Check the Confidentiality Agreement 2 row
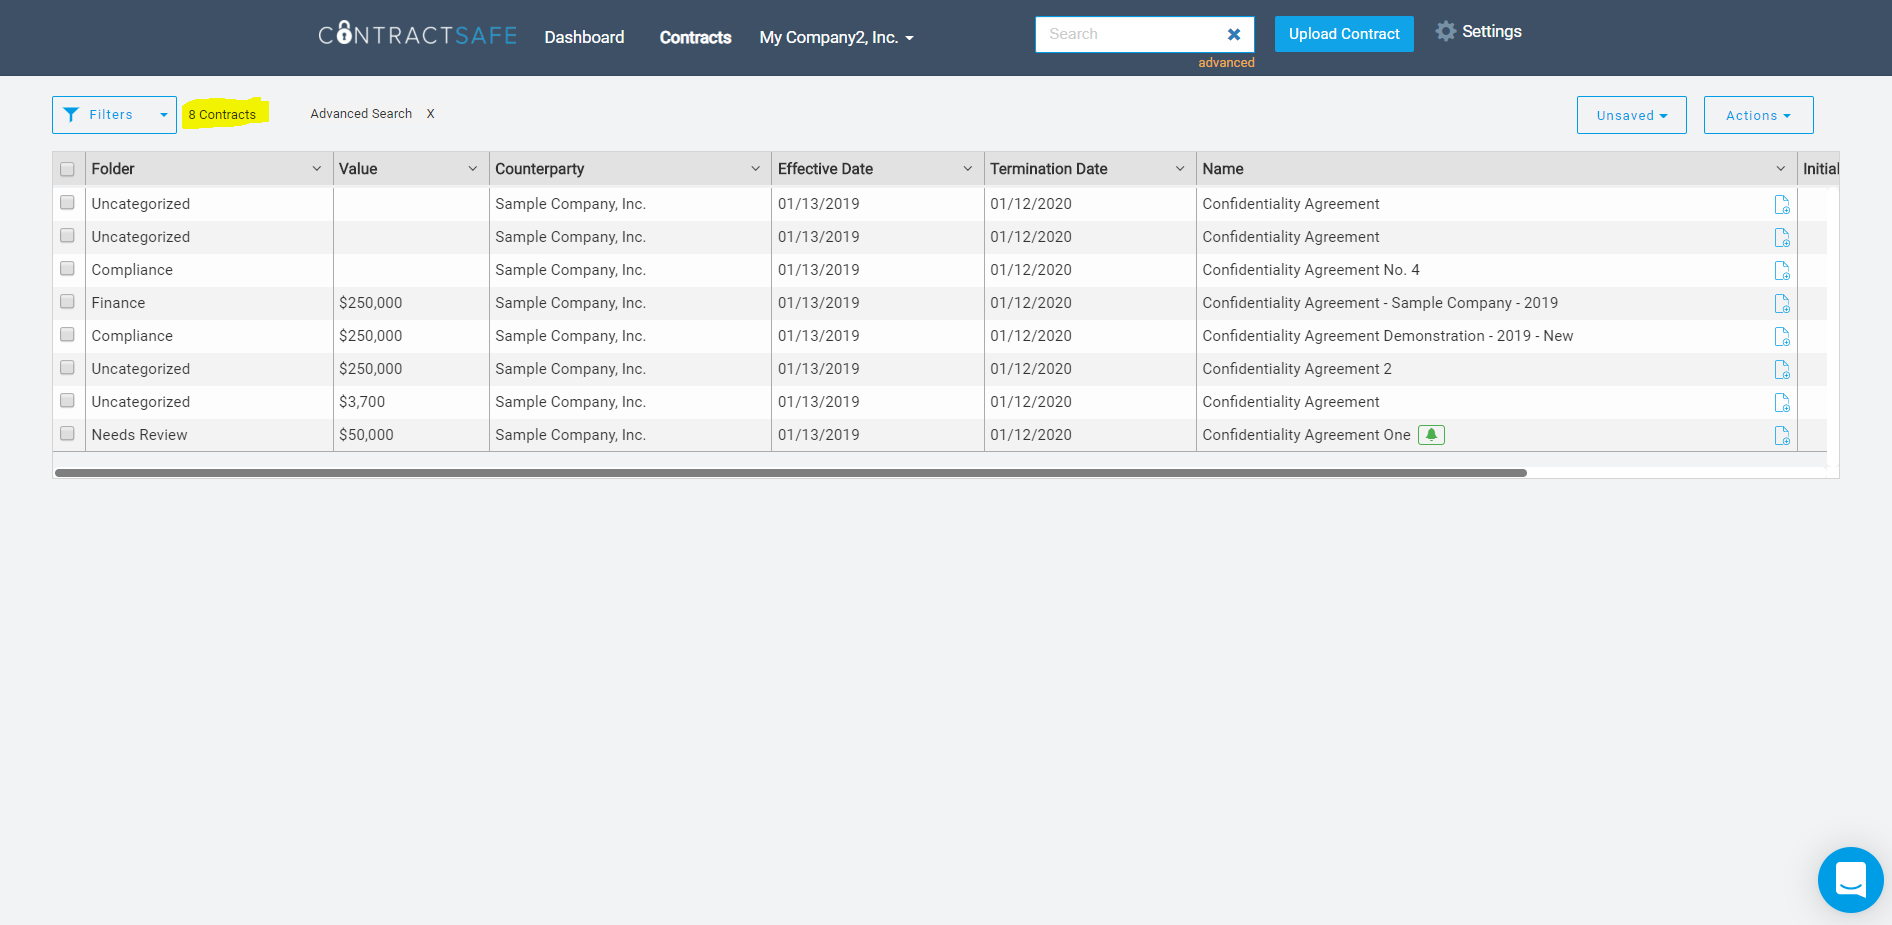This screenshot has width=1892, height=925. pyautogui.click(x=67, y=368)
